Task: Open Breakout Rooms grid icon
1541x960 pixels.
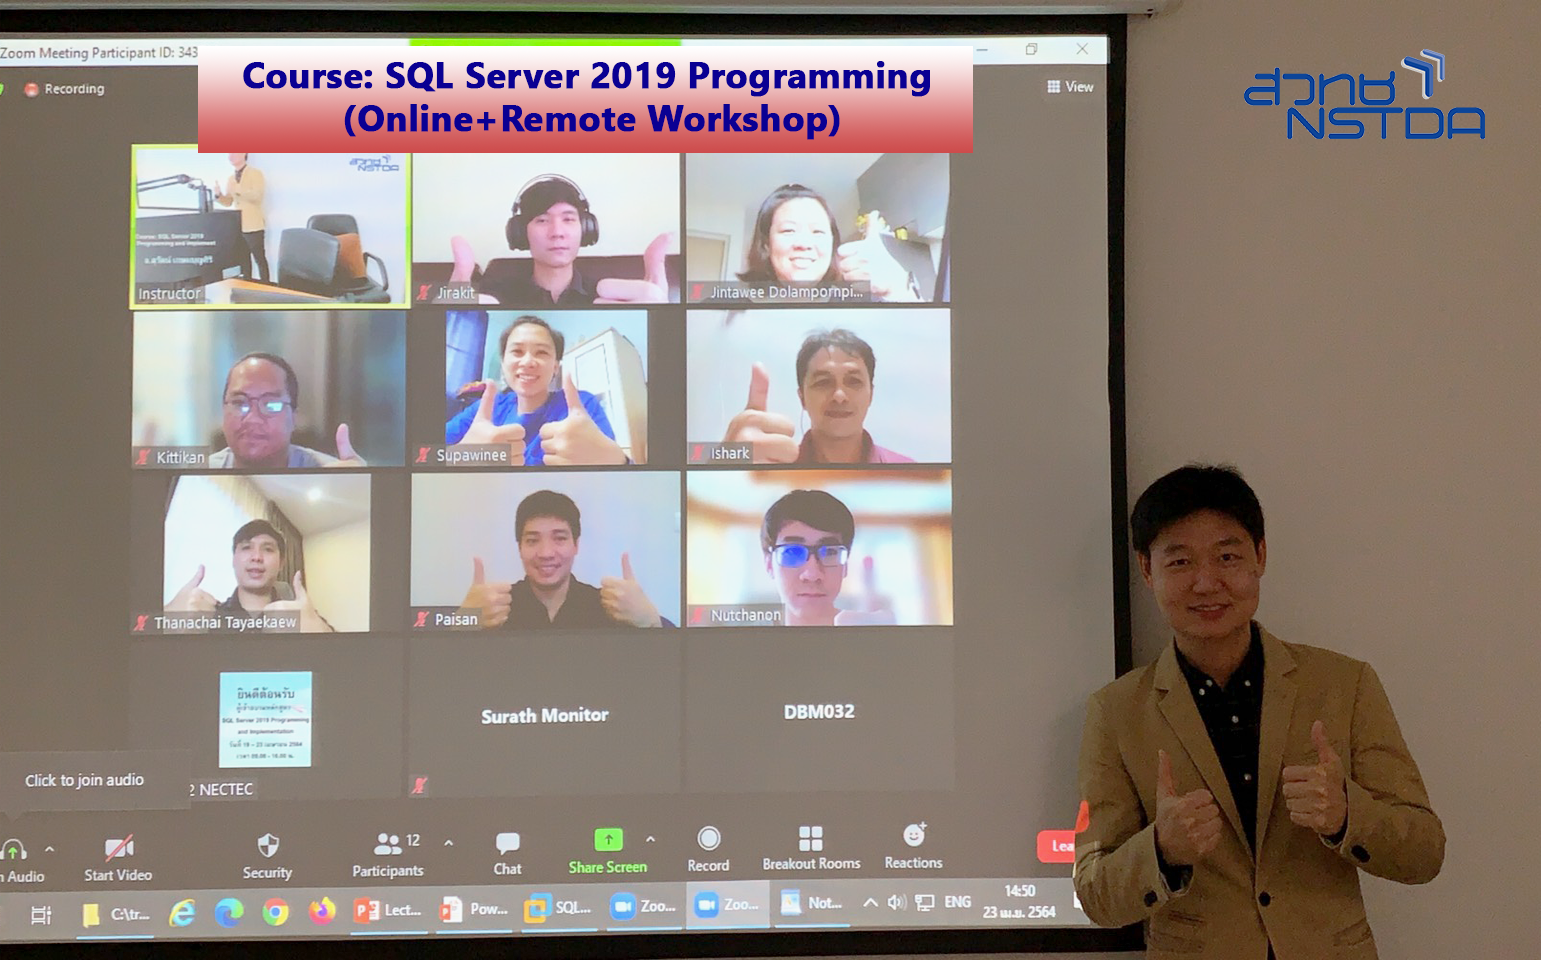Action: [x=811, y=838]
